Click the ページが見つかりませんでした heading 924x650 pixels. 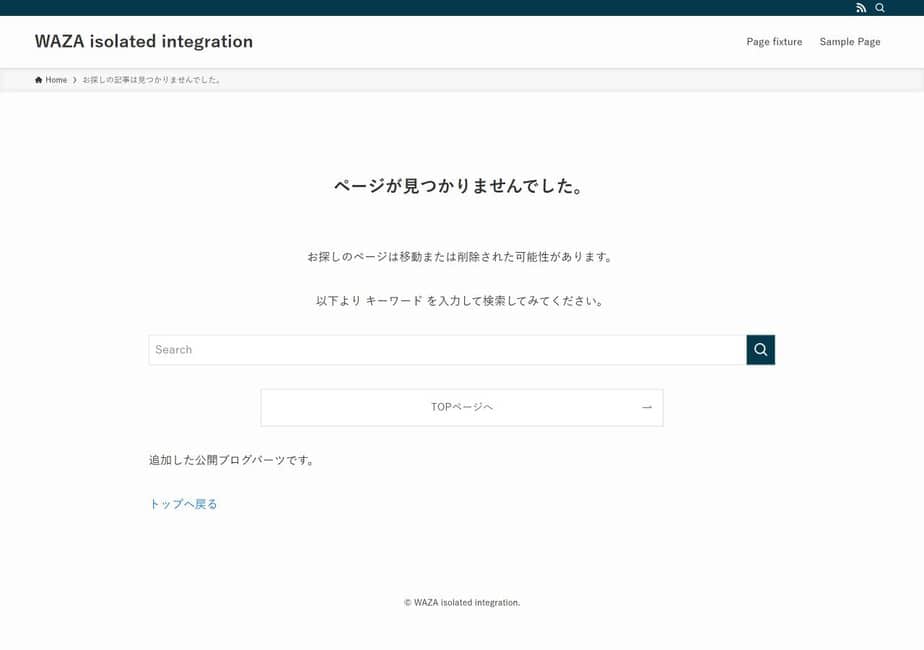click(x=459, y=186)
